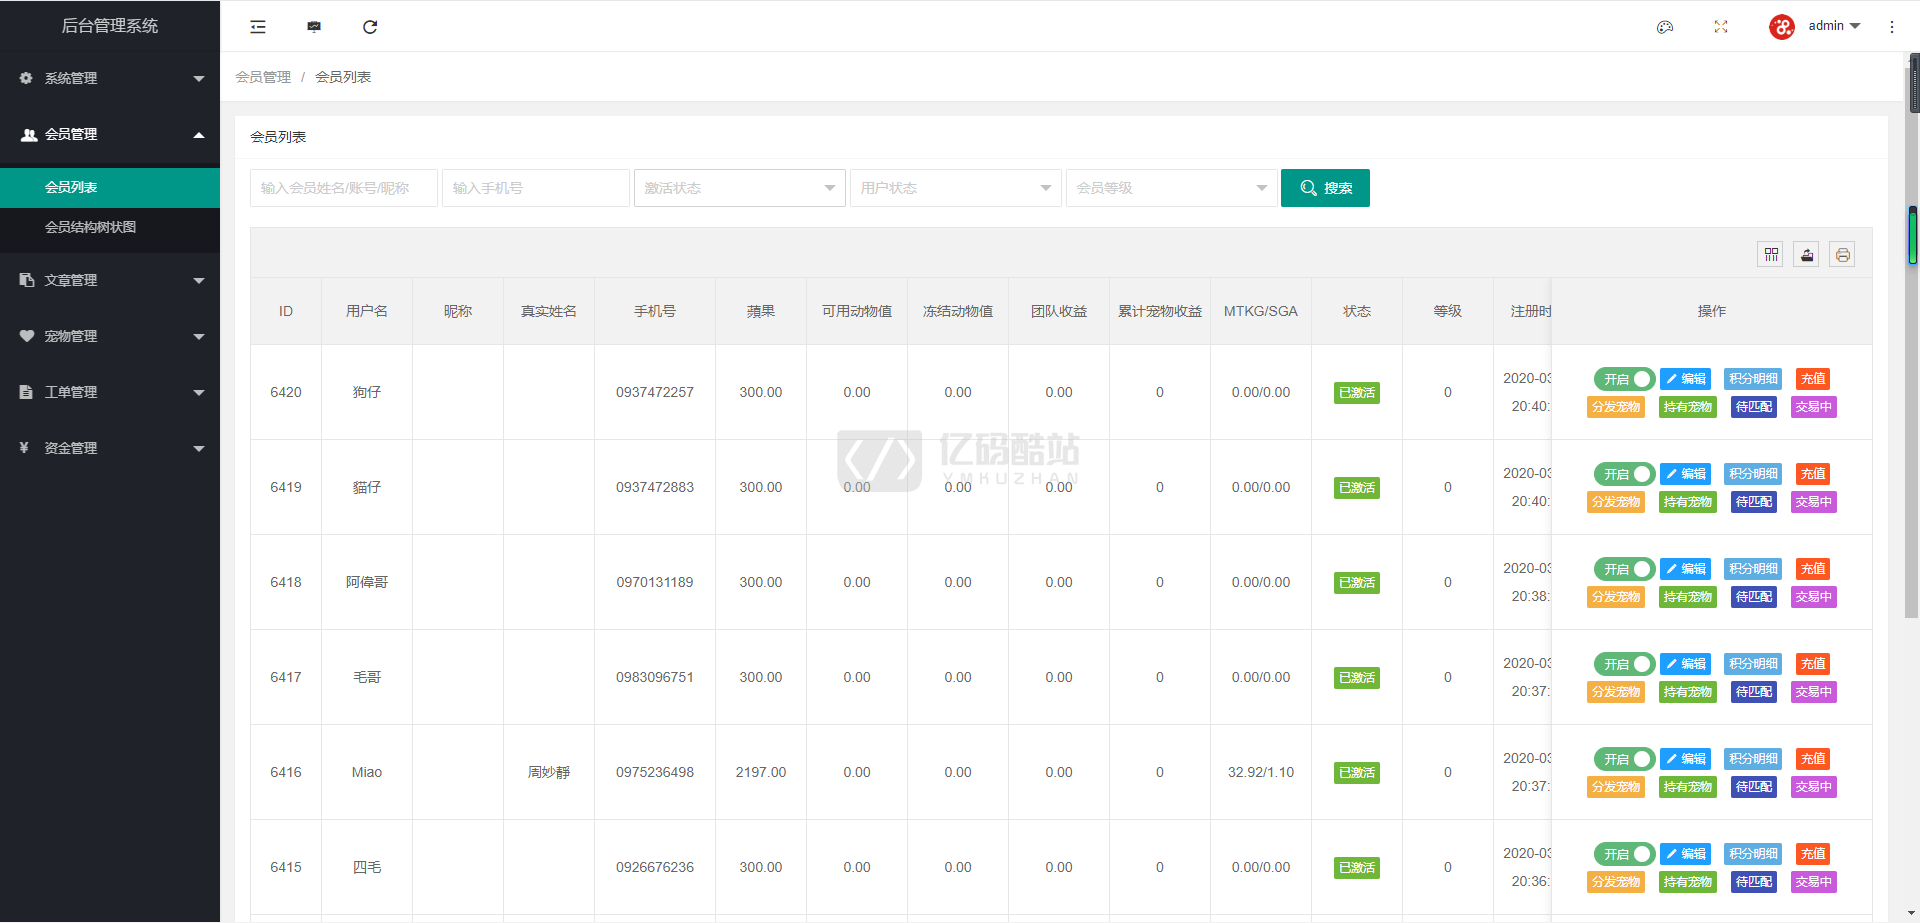Click the users icon beside 会员管理
Viewport: 1920px width, 923px height.
tap(29, 134)
